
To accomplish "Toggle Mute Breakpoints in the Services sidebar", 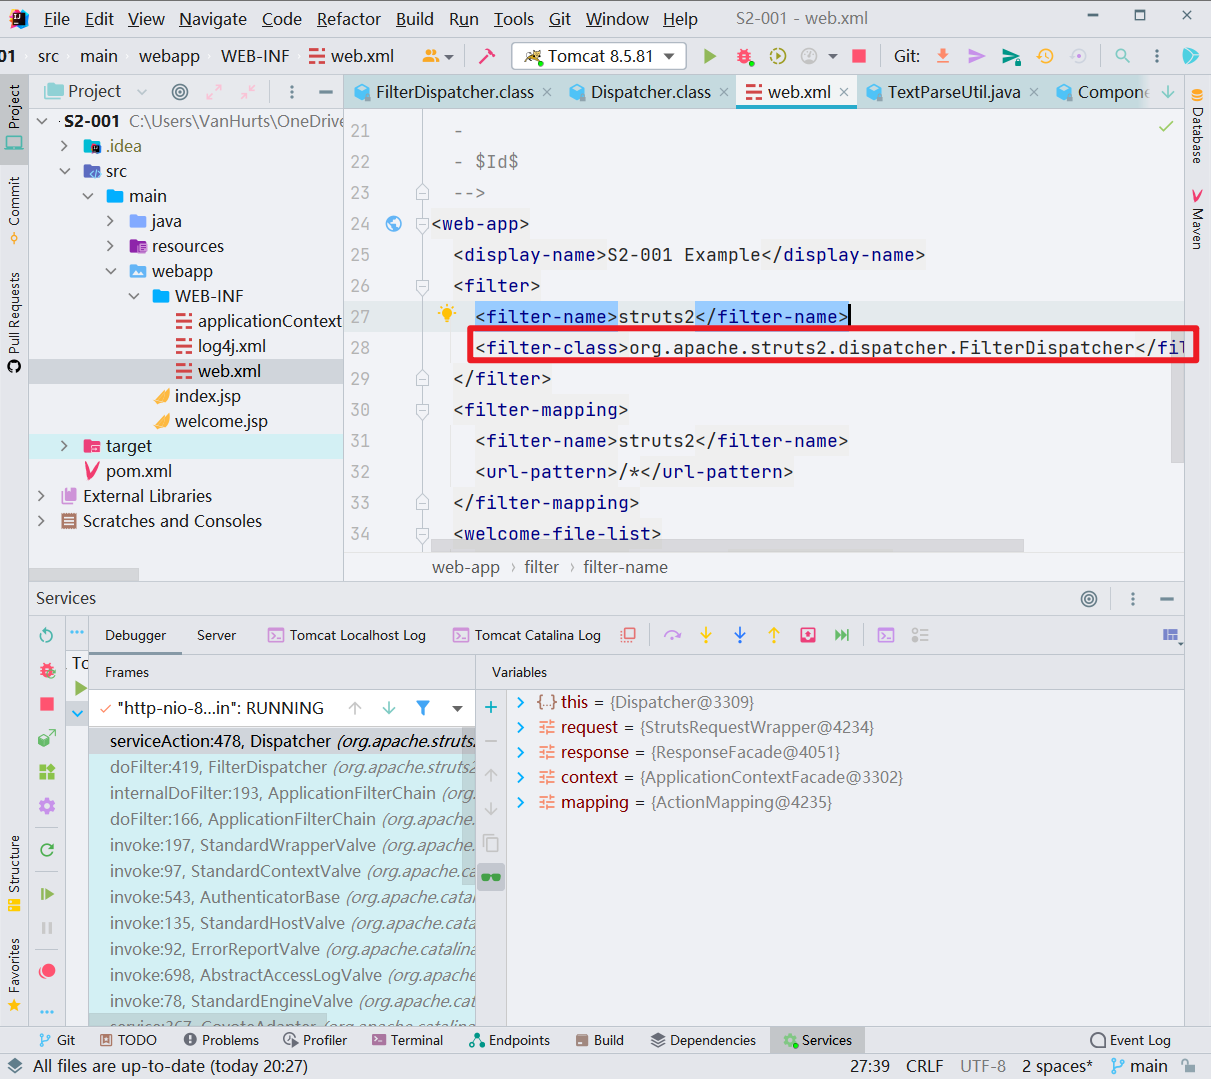I will tap(47, 971).
